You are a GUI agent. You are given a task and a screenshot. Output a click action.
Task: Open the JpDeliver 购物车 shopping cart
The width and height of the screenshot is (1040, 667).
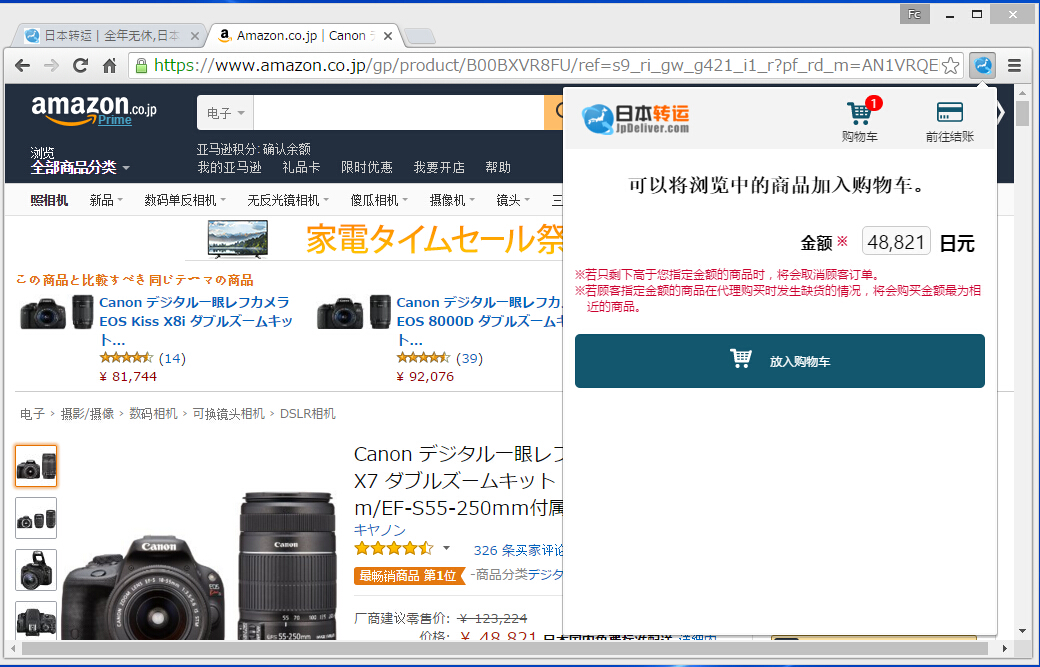point(859,112)
